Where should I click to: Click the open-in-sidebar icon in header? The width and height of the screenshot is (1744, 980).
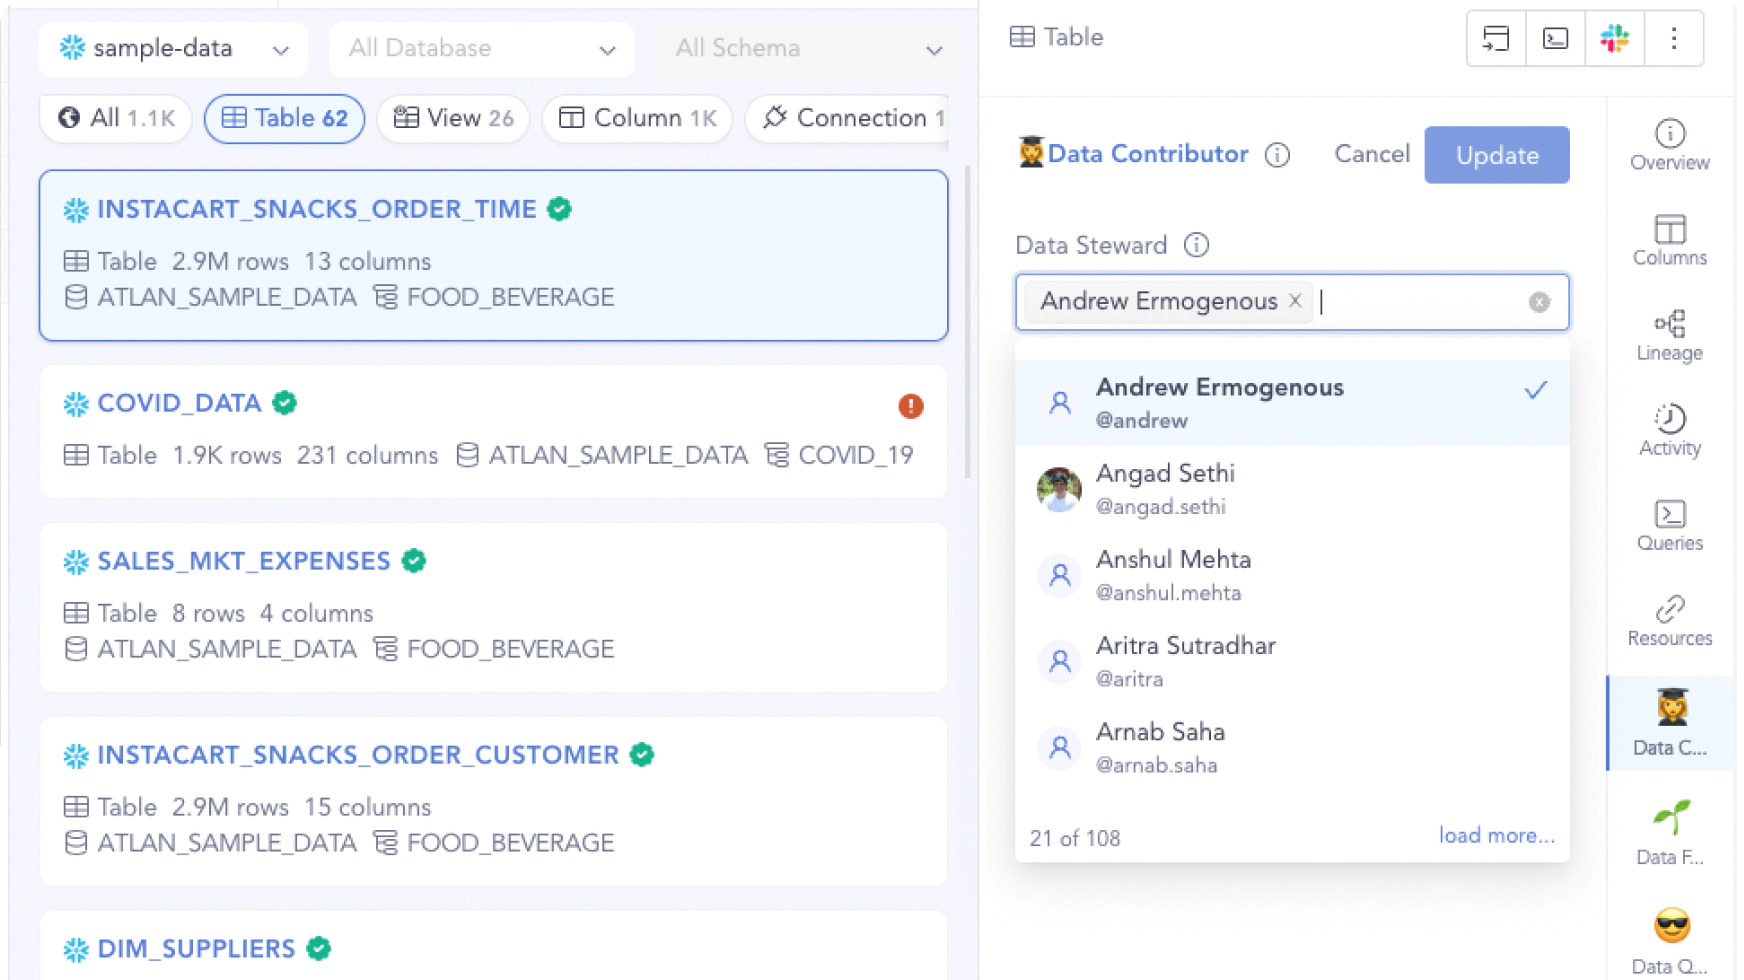pyautogui.click(x=1496, y=39)
